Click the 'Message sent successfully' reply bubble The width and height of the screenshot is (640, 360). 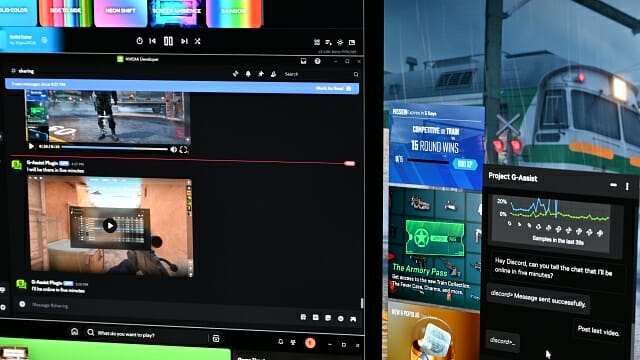pyautogui.click(x=538, y=299)
